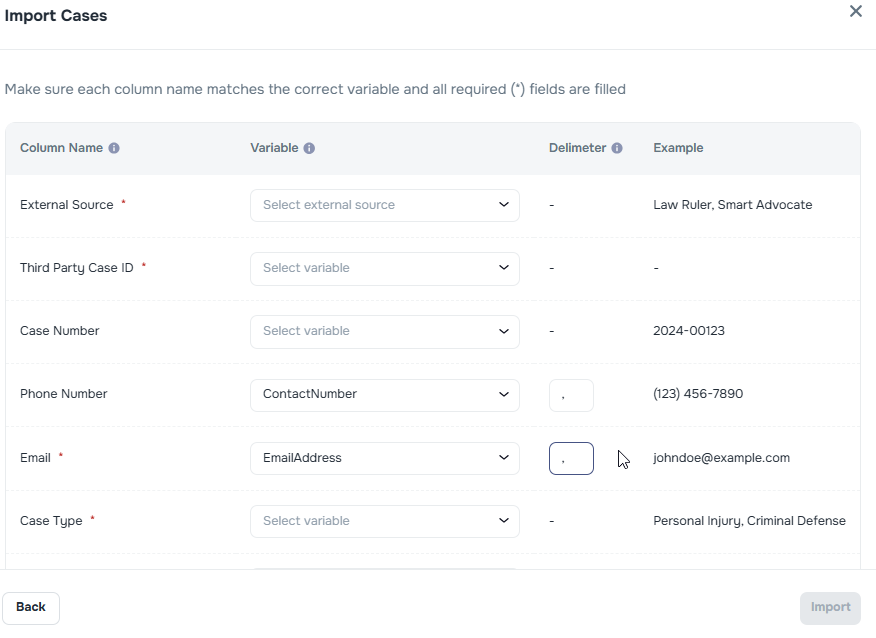Click the Import button
The image size is (876, 638).
click(x=830, y=607)
